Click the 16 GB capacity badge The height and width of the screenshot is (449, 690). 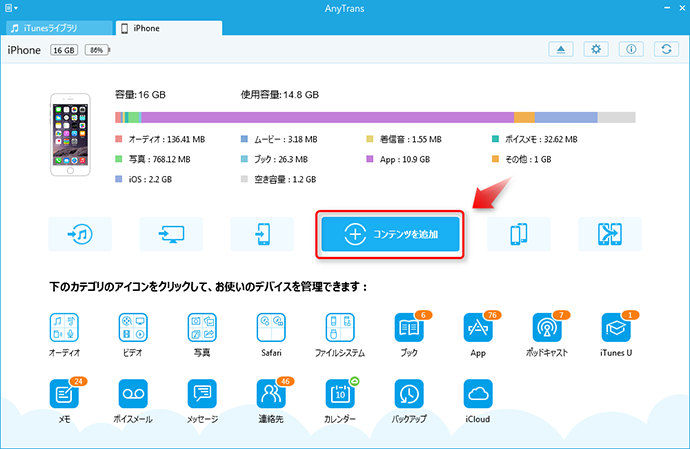pyautogui.click(x=64, y=50)
